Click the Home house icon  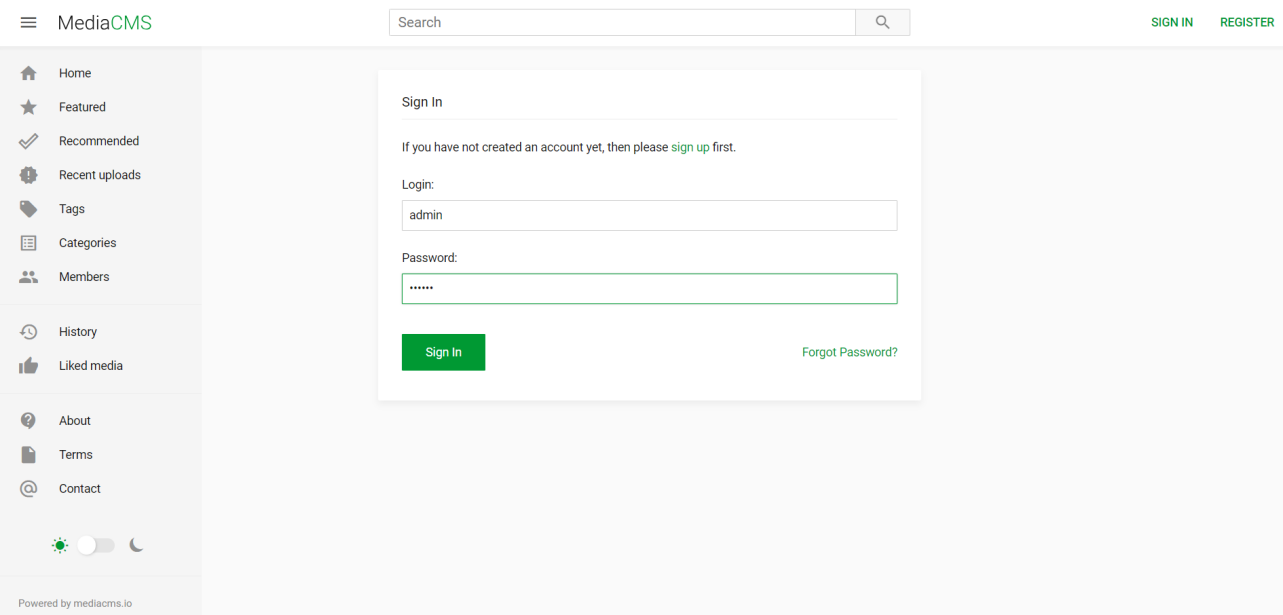pos(28,73)
